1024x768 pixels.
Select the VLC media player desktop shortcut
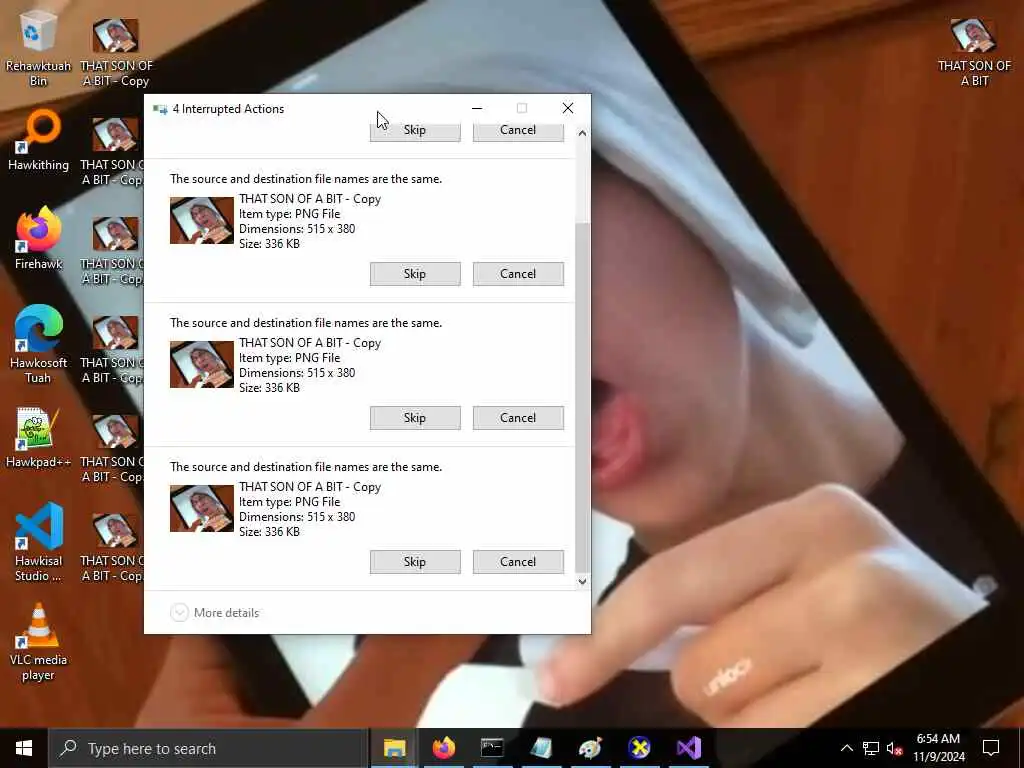pos(38,642)
